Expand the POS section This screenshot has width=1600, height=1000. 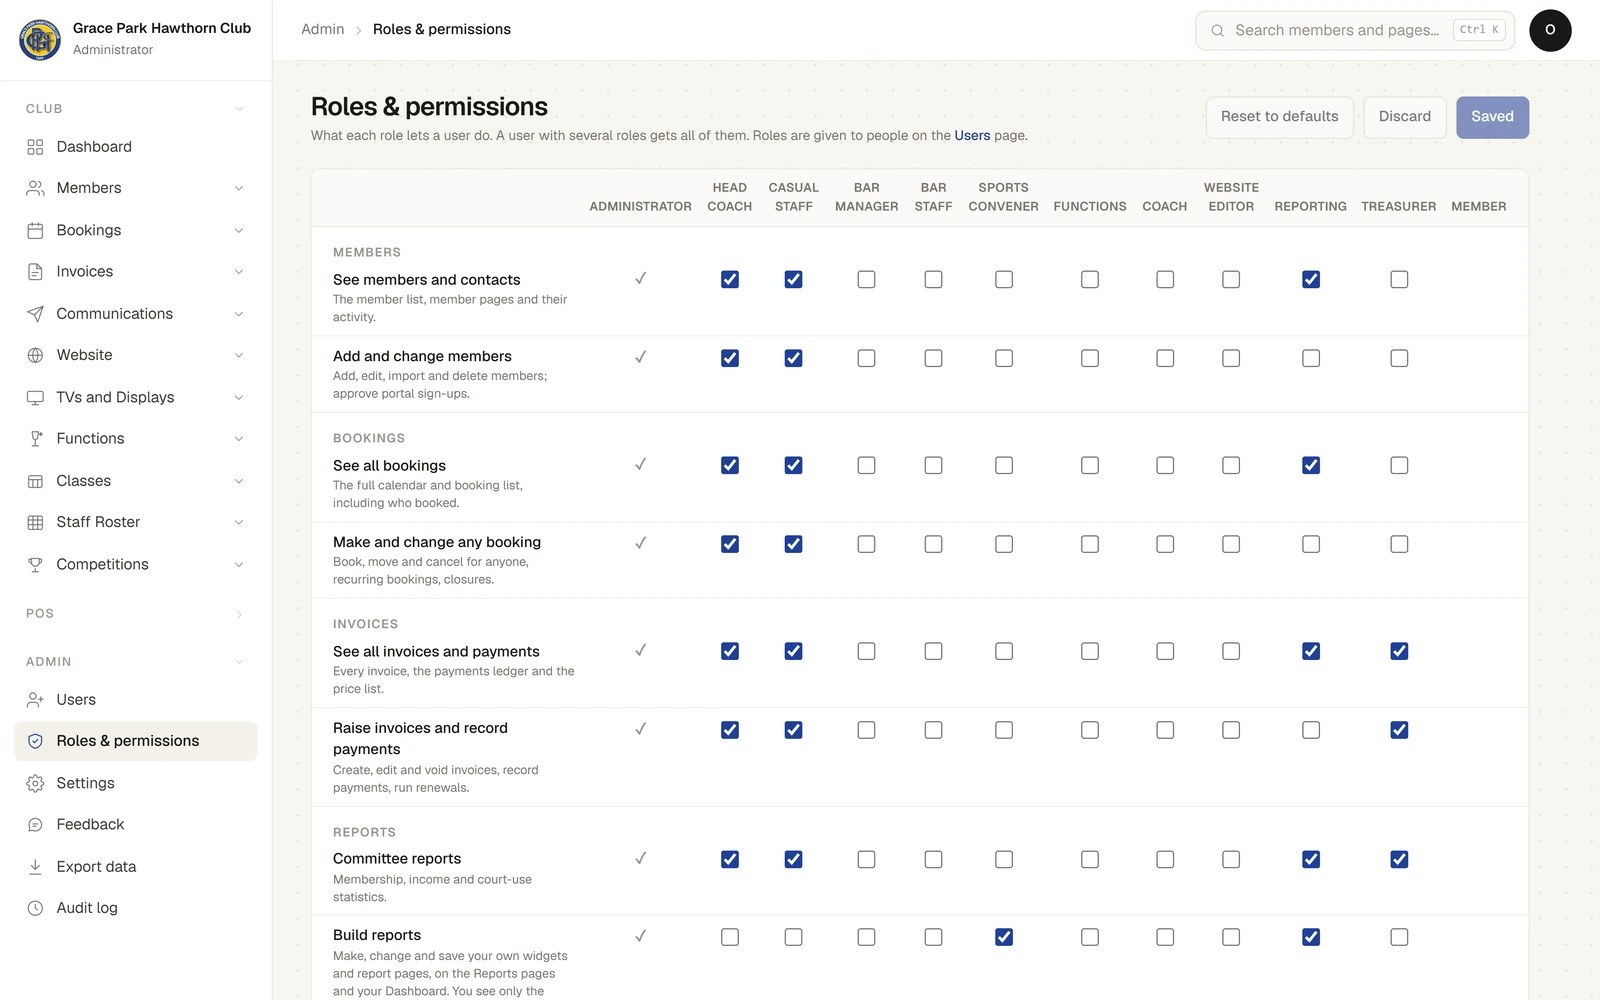coord(135,614)
